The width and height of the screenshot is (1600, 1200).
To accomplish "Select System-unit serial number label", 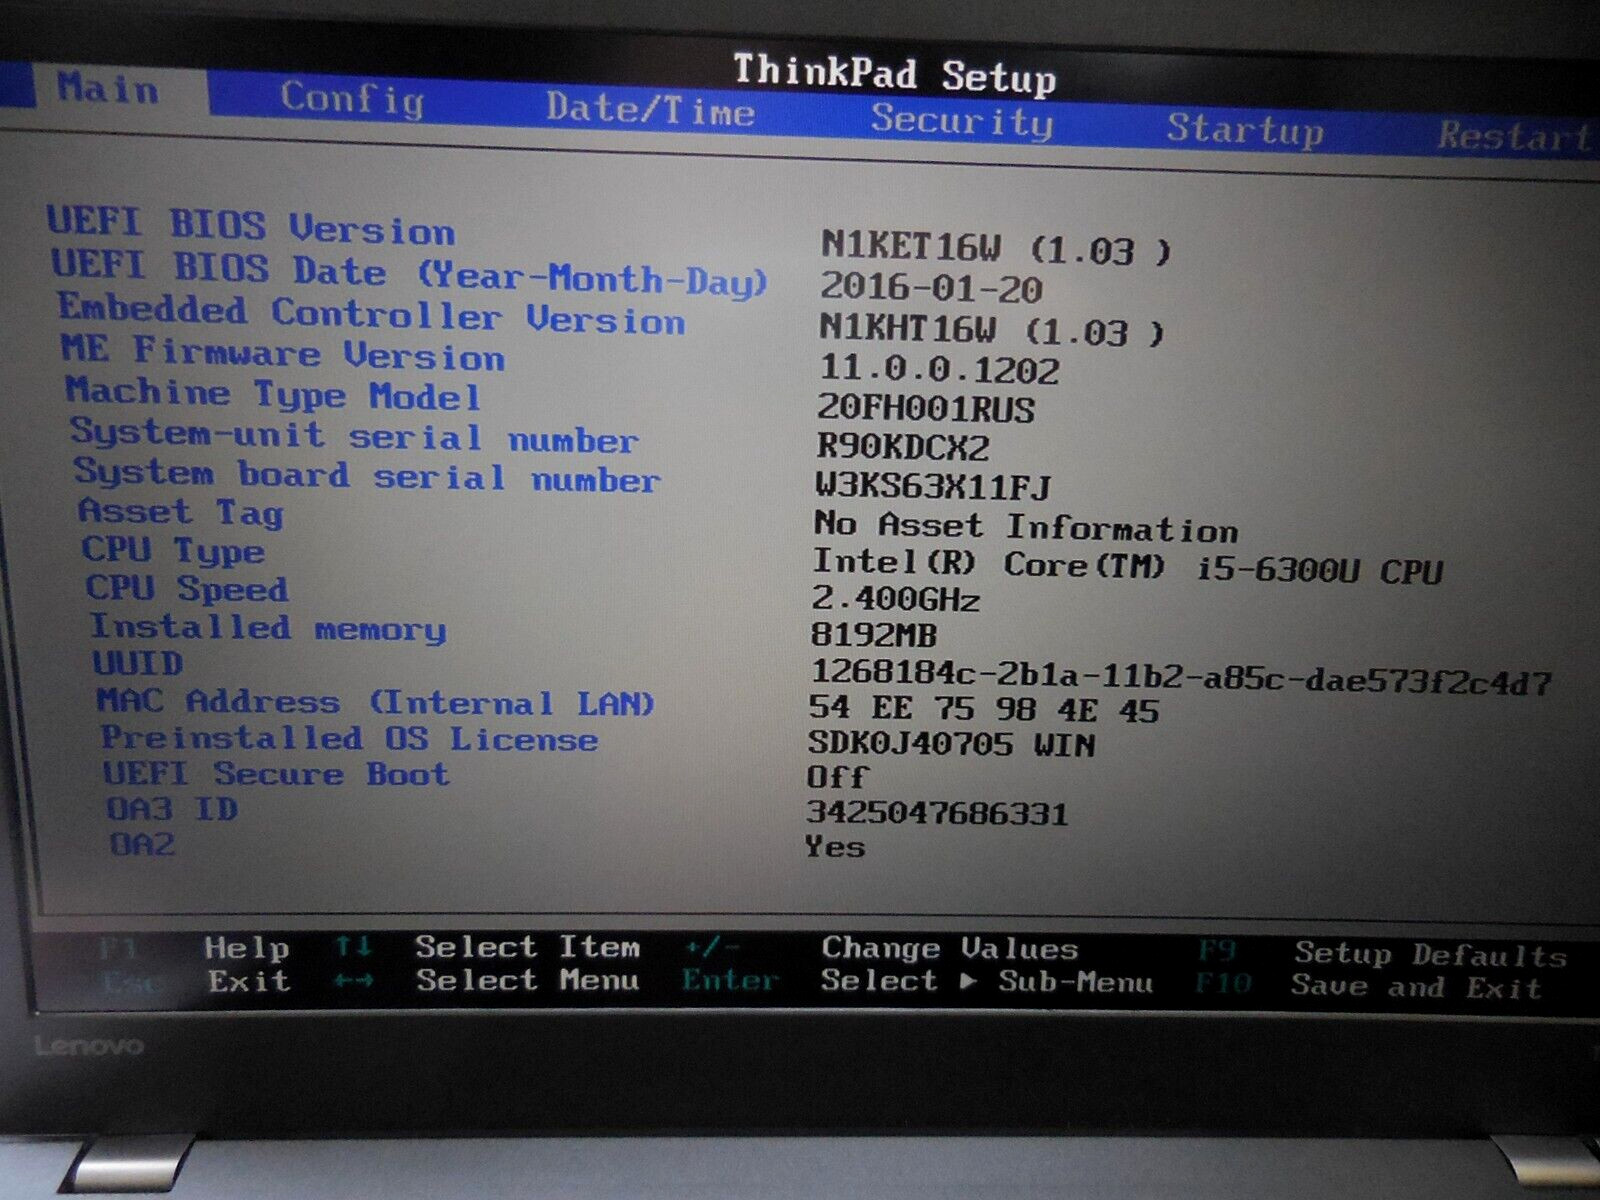I will 354,436.
